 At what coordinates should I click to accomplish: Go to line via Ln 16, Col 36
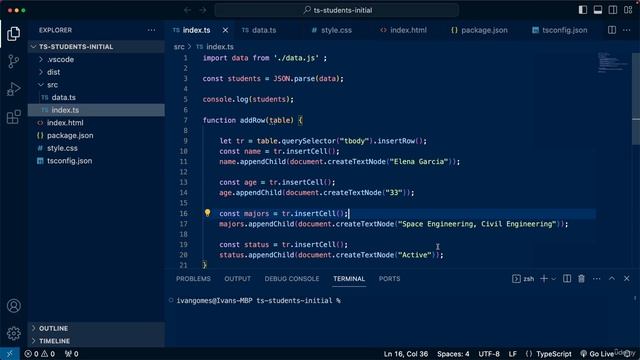(x=406, y=354)
